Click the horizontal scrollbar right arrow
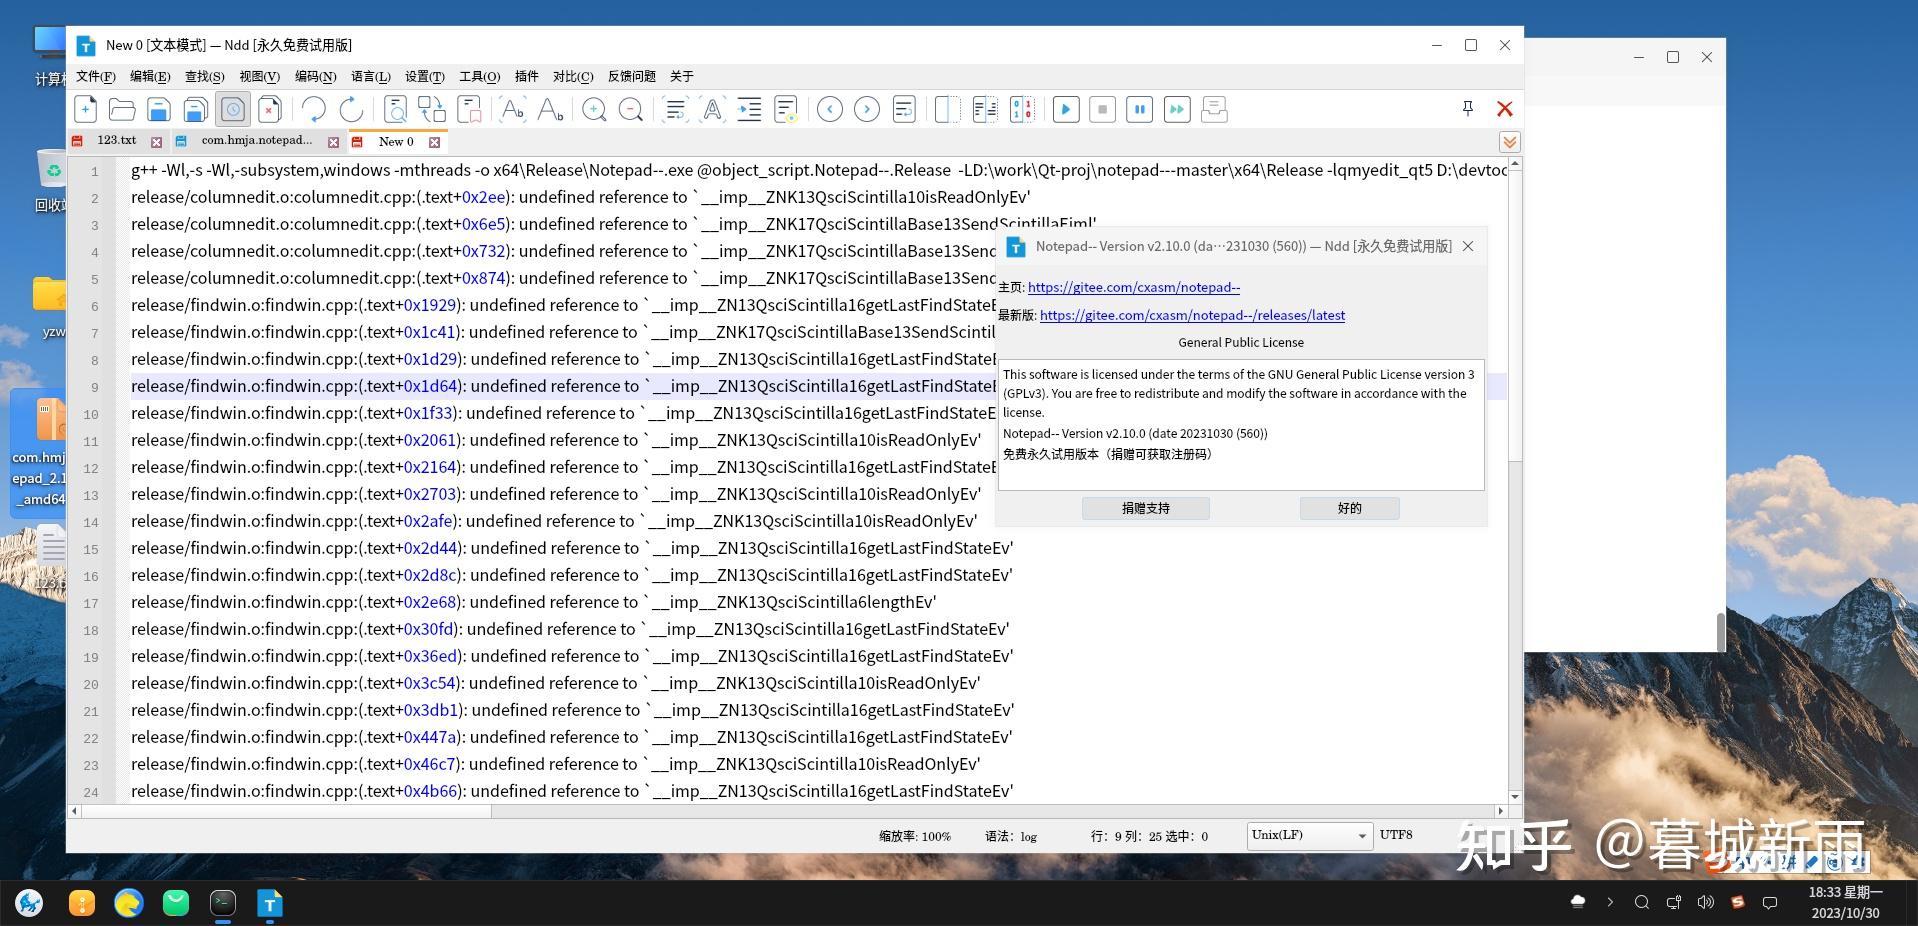 (x=1500, y=811)
